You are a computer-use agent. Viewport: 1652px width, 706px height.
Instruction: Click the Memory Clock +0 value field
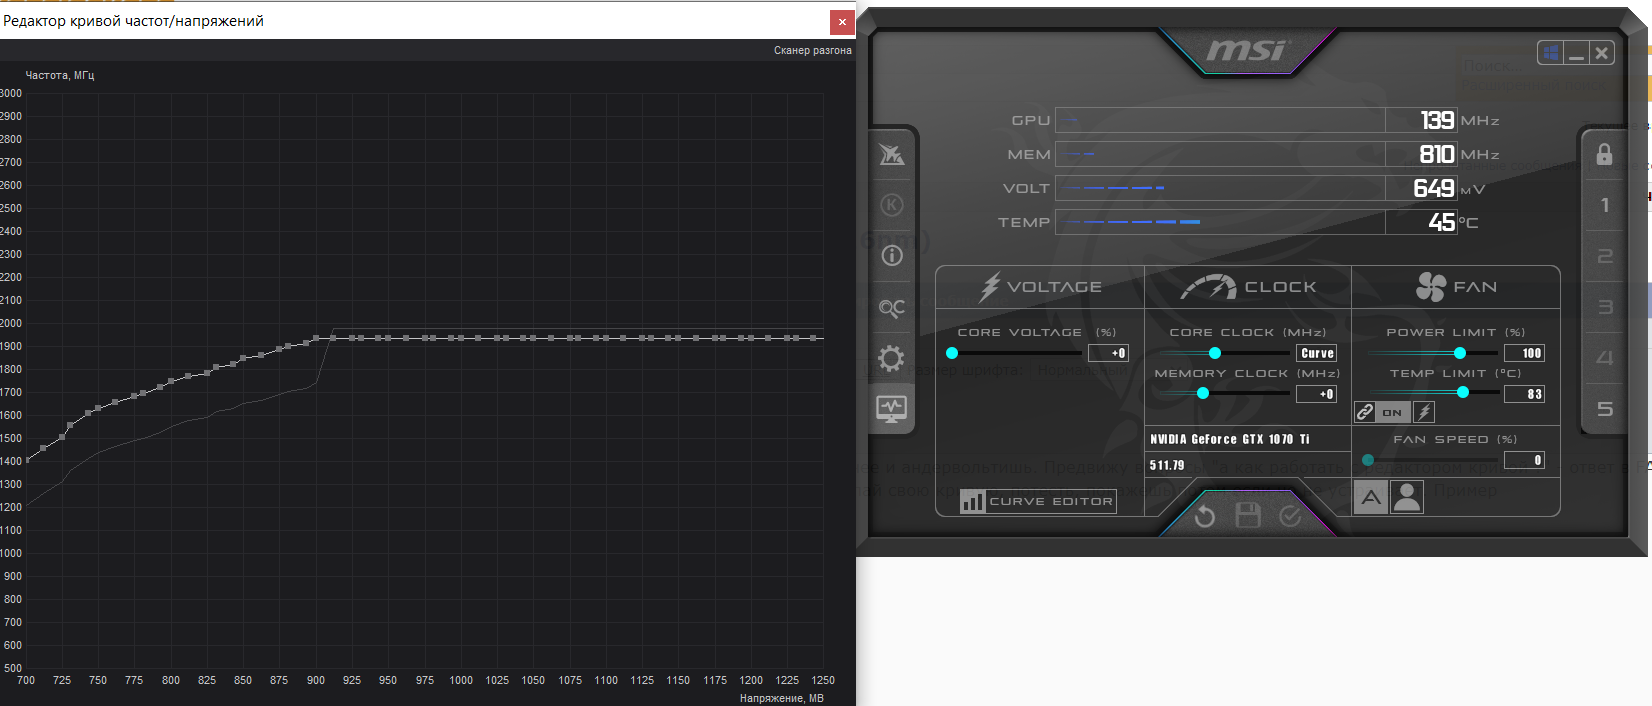coord(1316,394)
